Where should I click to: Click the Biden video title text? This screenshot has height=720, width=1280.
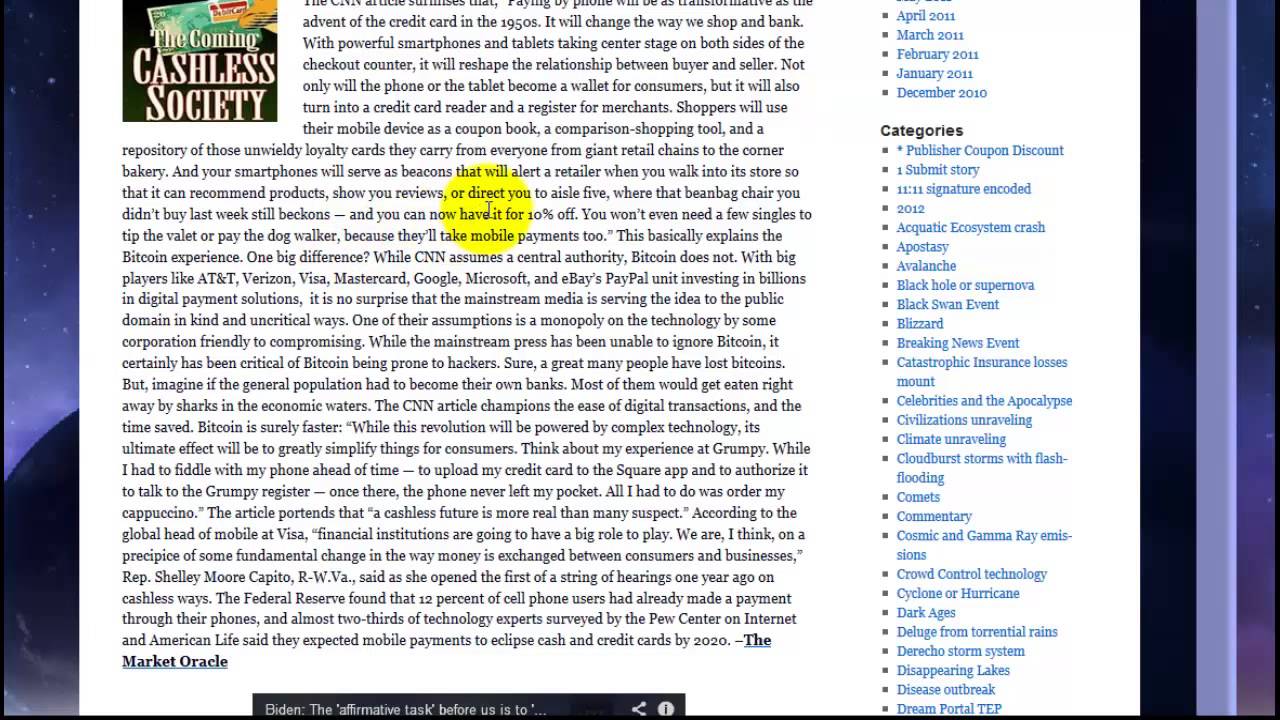405,710
